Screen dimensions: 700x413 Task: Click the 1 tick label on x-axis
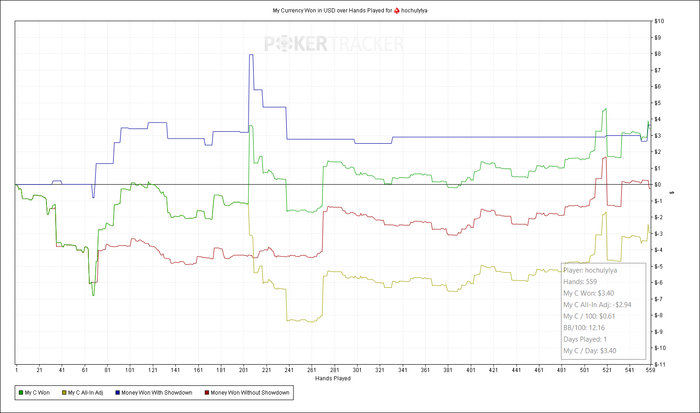[17, 370]
